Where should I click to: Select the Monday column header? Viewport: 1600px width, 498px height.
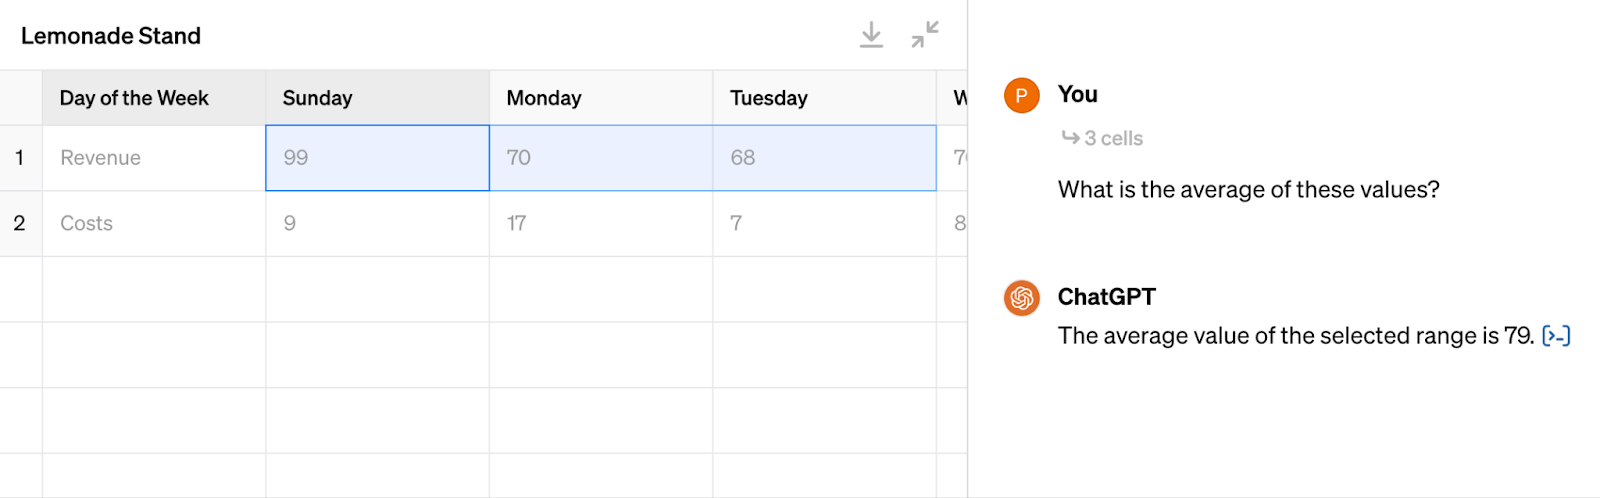coord(601,98)
